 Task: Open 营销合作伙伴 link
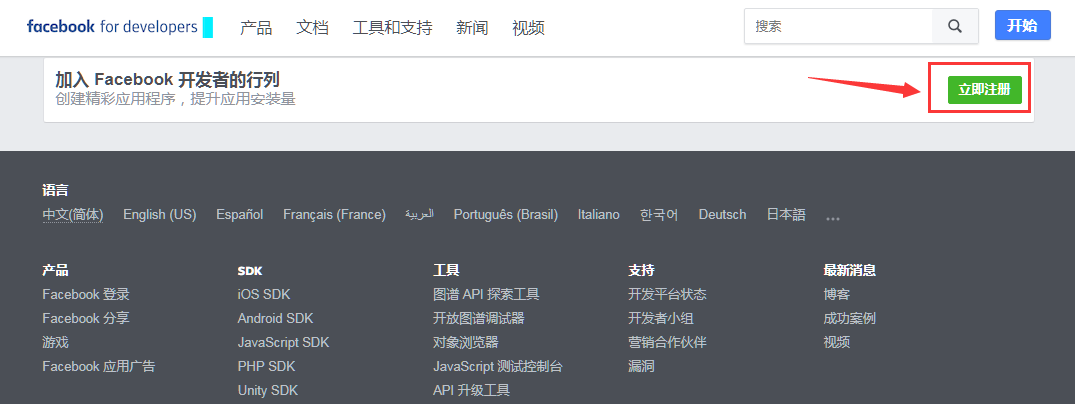(667, 342)
